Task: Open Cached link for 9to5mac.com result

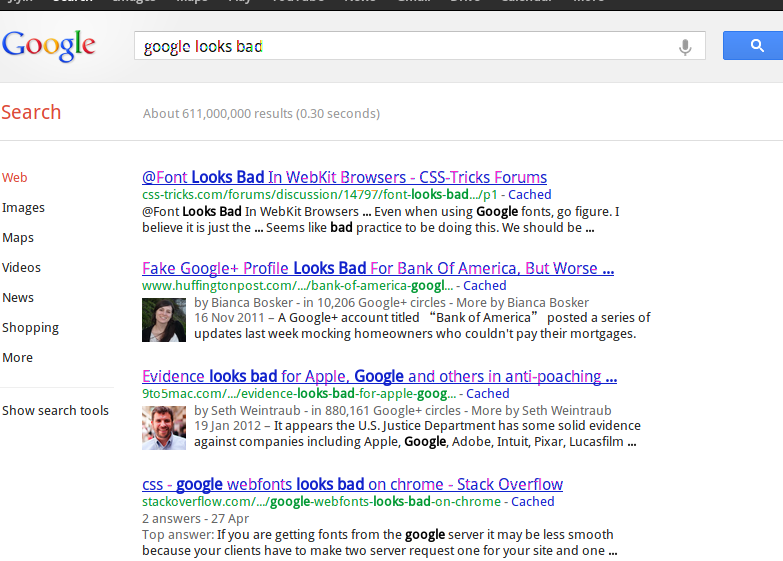Action: [487, 393]
